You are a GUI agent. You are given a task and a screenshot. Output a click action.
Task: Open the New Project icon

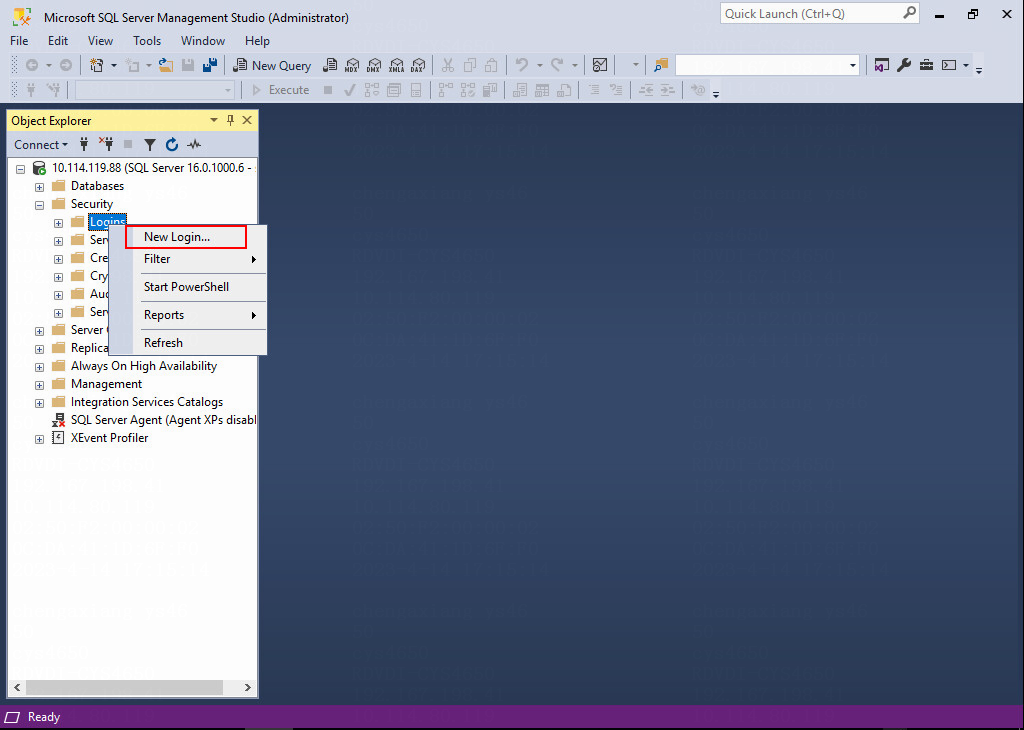97,65
